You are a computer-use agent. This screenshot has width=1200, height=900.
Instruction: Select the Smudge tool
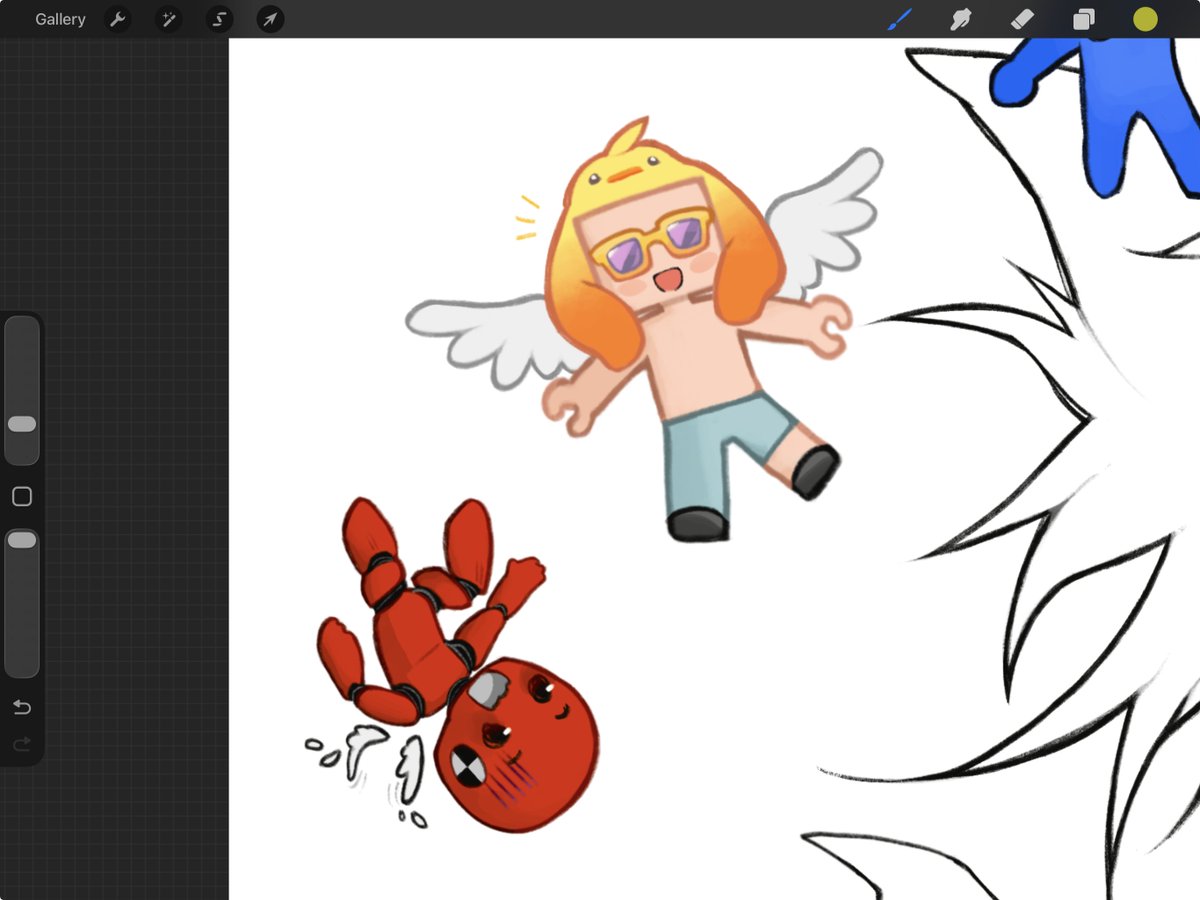tap(961, 19)
